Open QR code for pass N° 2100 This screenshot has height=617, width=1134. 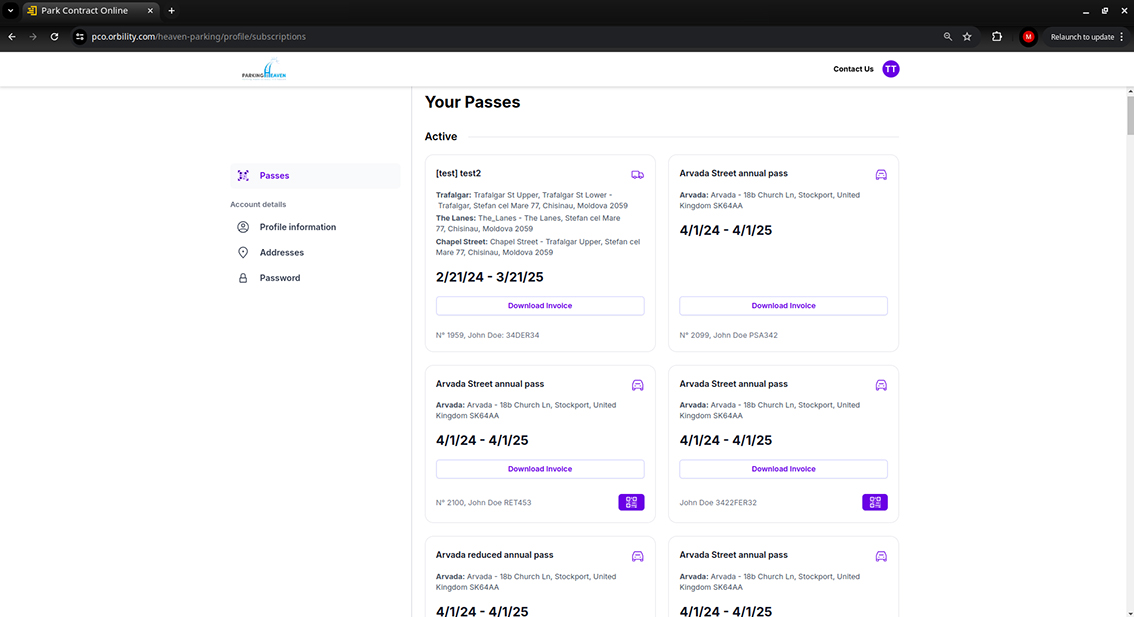[x=631, y=502]
